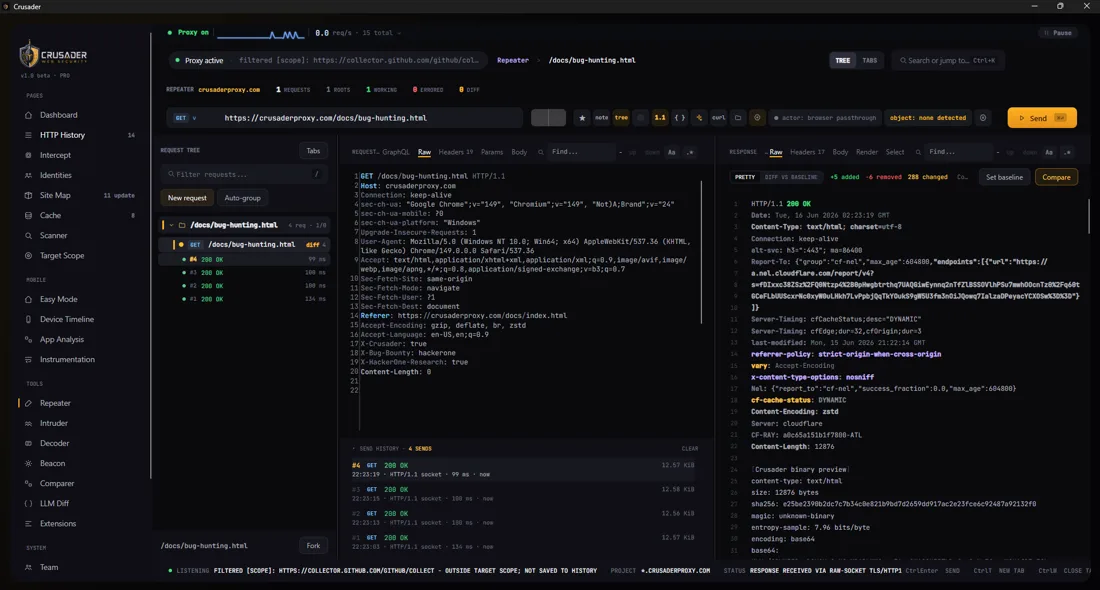Toggle the note chip in toolbar

click(x=601, y=118)
